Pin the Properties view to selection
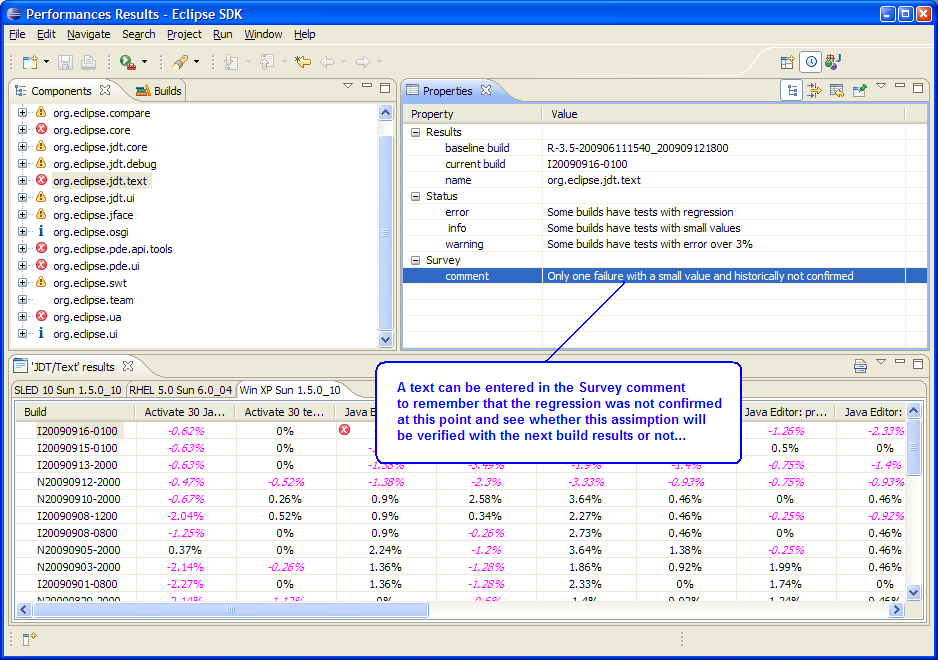This screenshot has height=660, width=938. coord(859,91)
